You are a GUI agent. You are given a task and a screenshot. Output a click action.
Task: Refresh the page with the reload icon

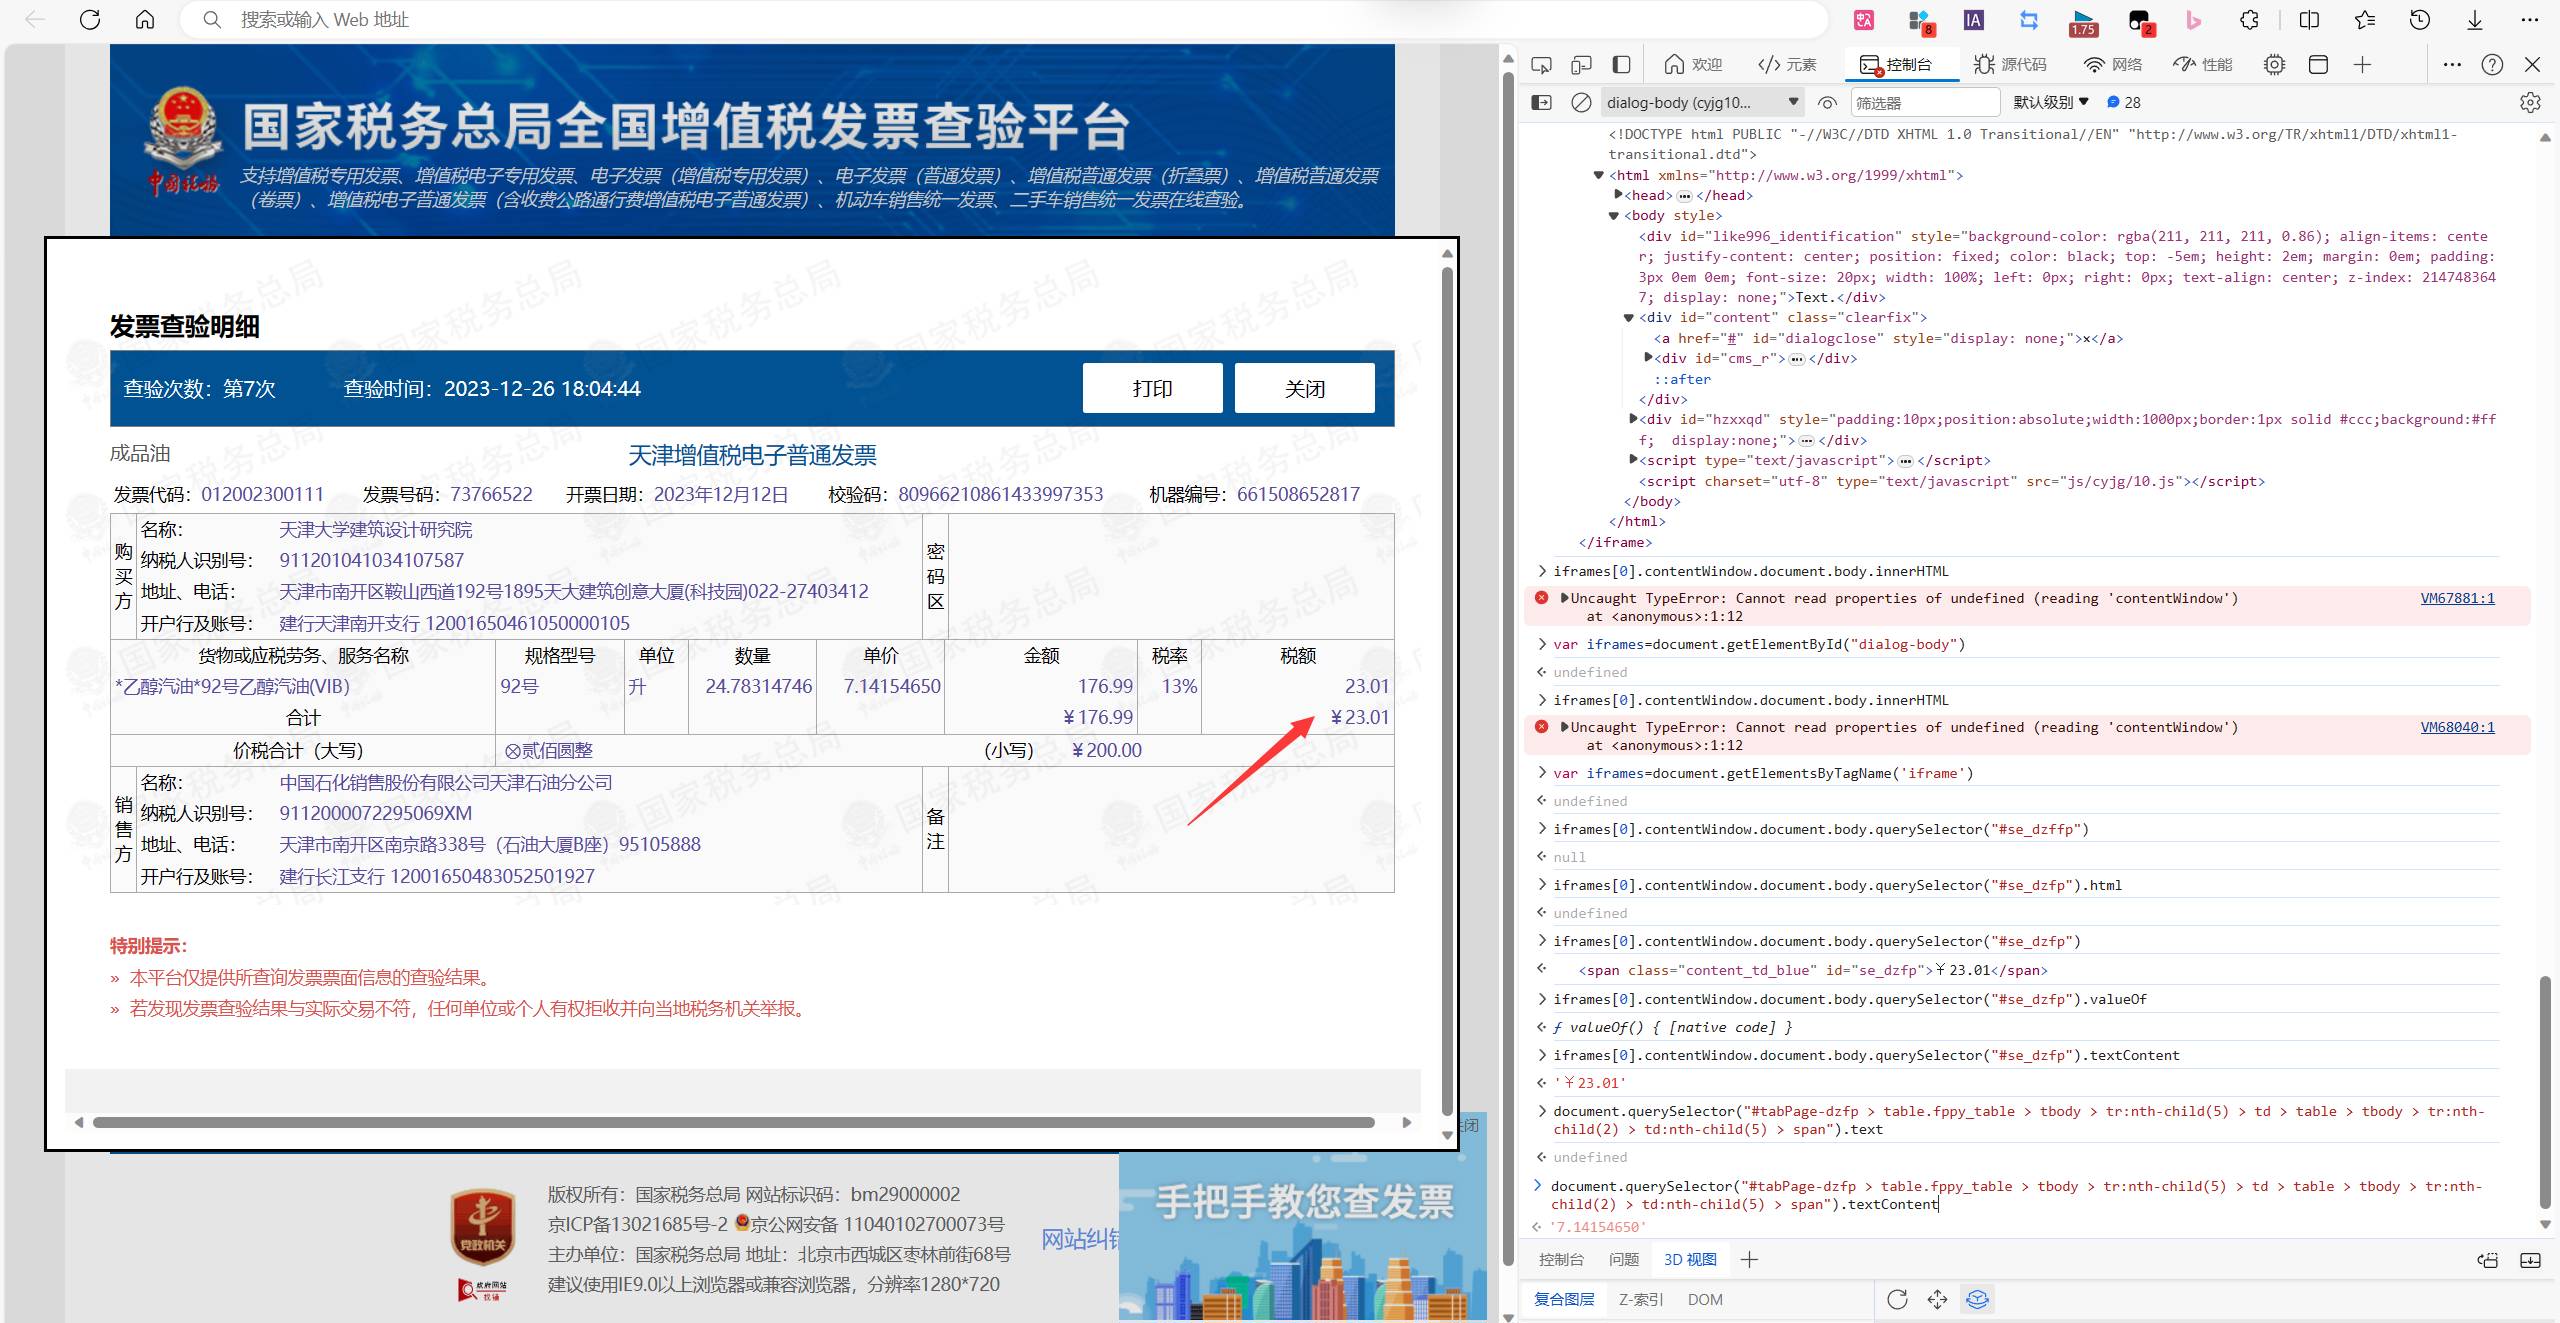click(88, 20)
